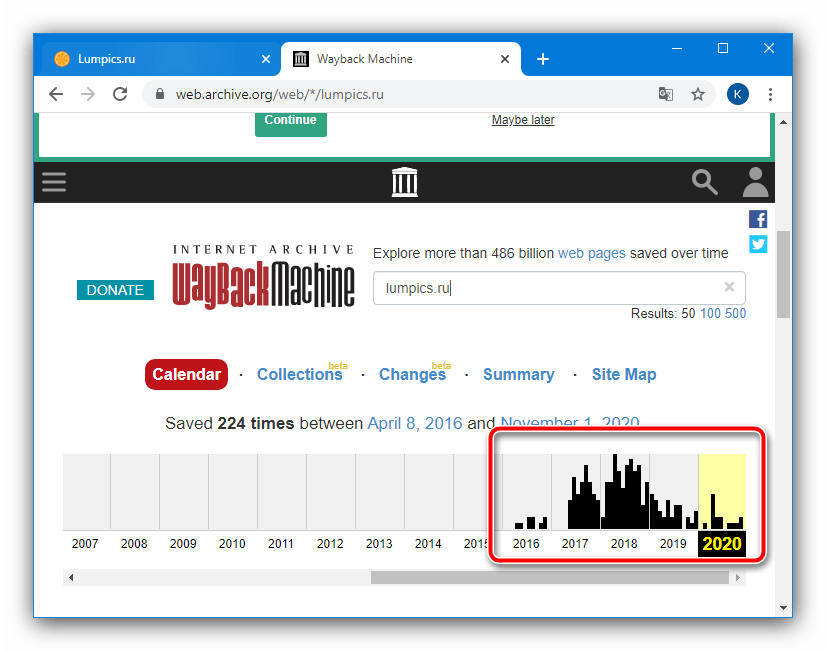Open the April 8, 2016 capture link
This screenshot has width=826, height=651.
pos(415,423)
